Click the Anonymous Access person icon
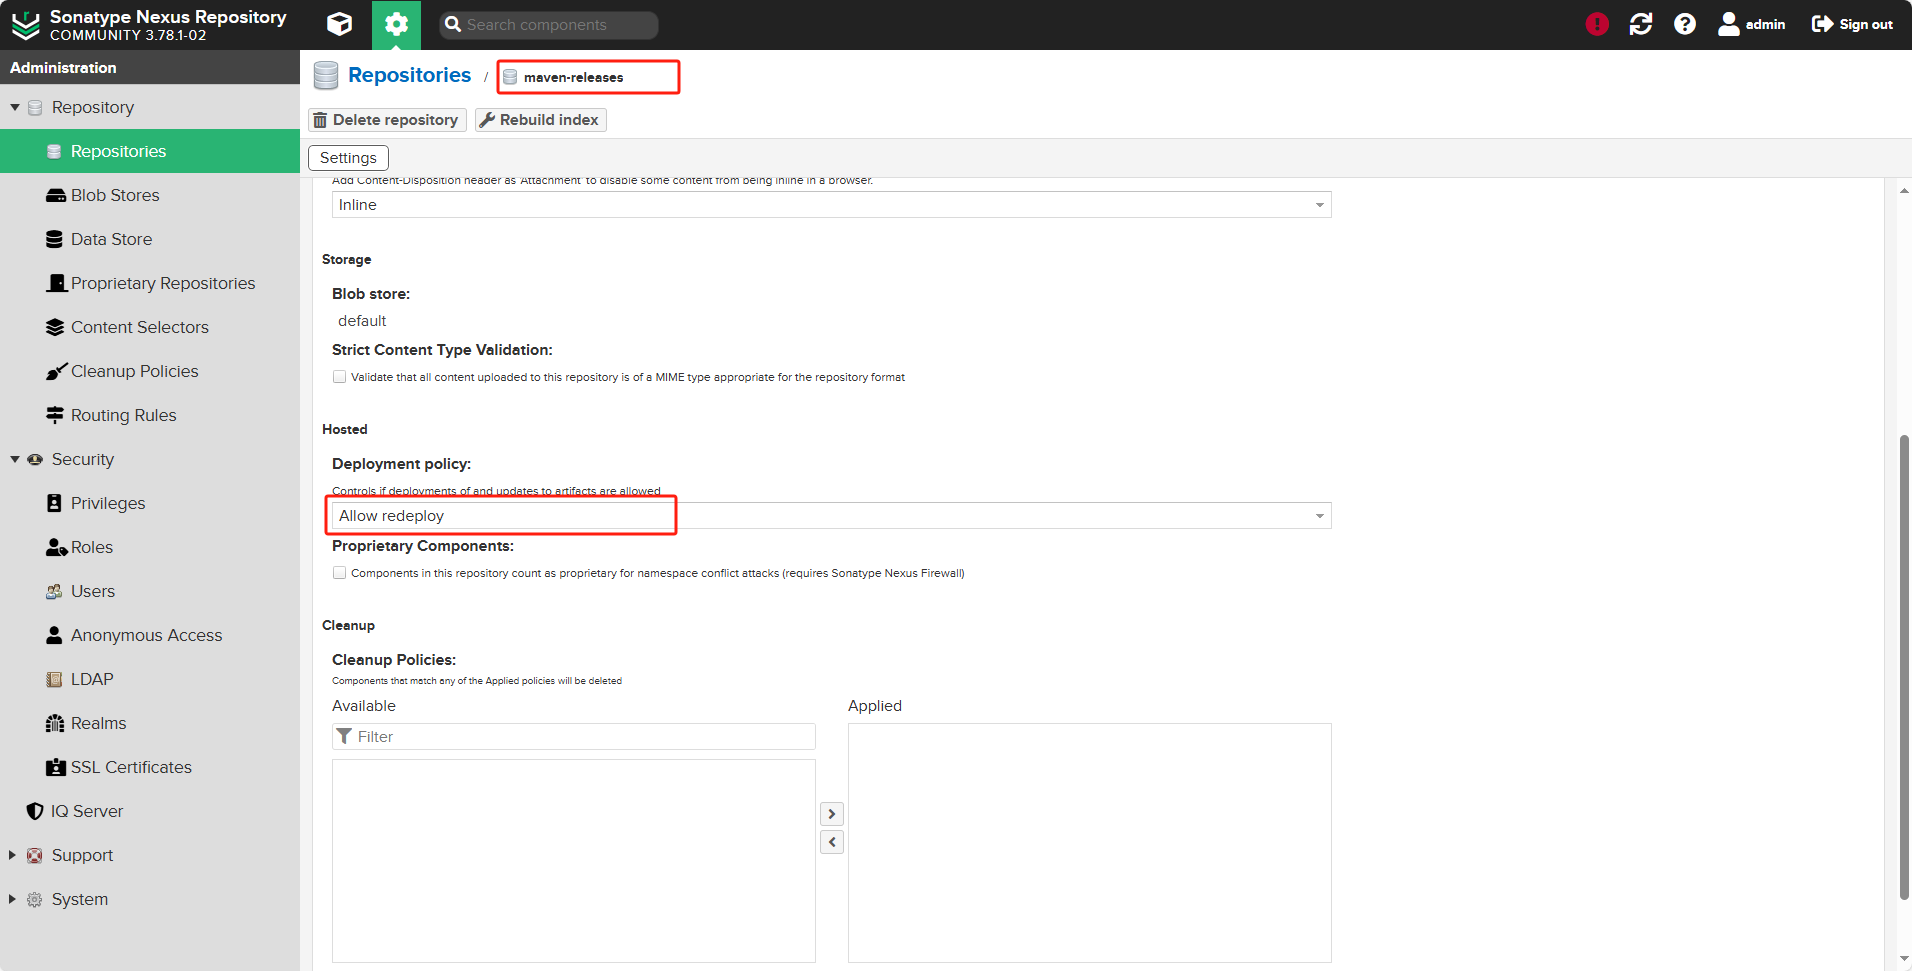The height and width of the screenshot is (971, 1912). pyautogui.click(x=55, y=635)
